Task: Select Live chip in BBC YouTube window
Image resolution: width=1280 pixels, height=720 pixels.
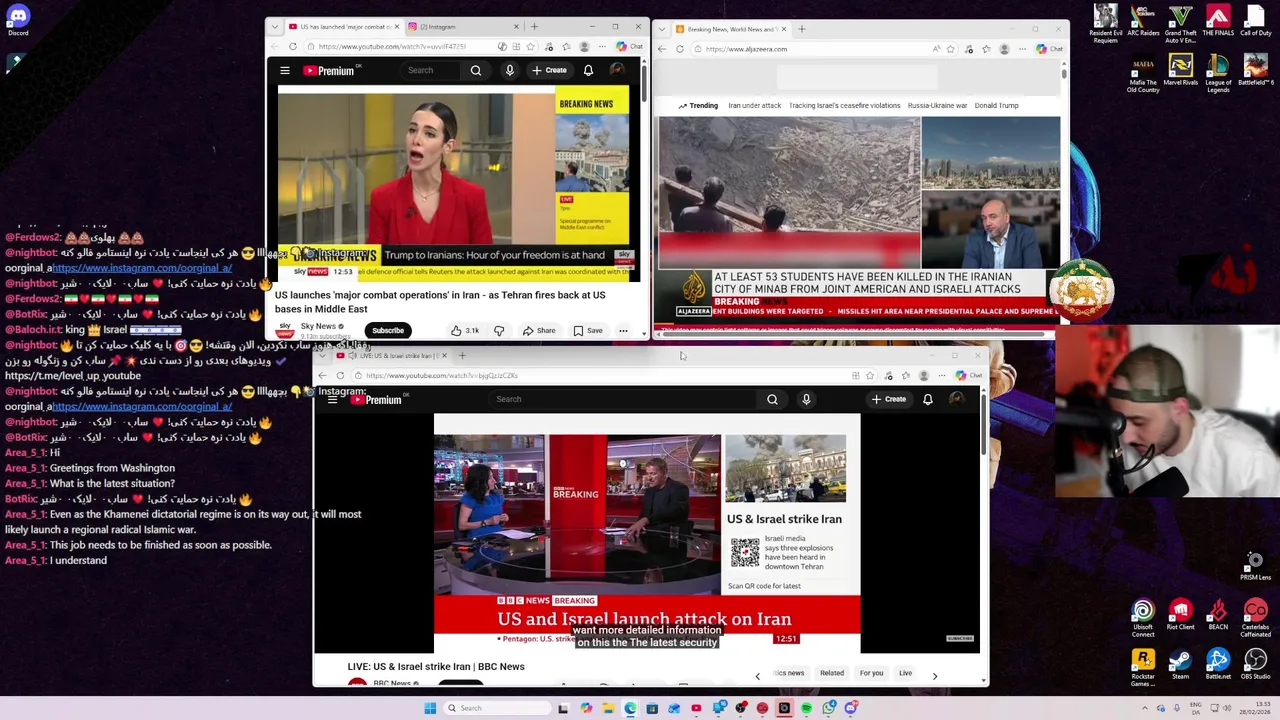Action: (905, 673)
